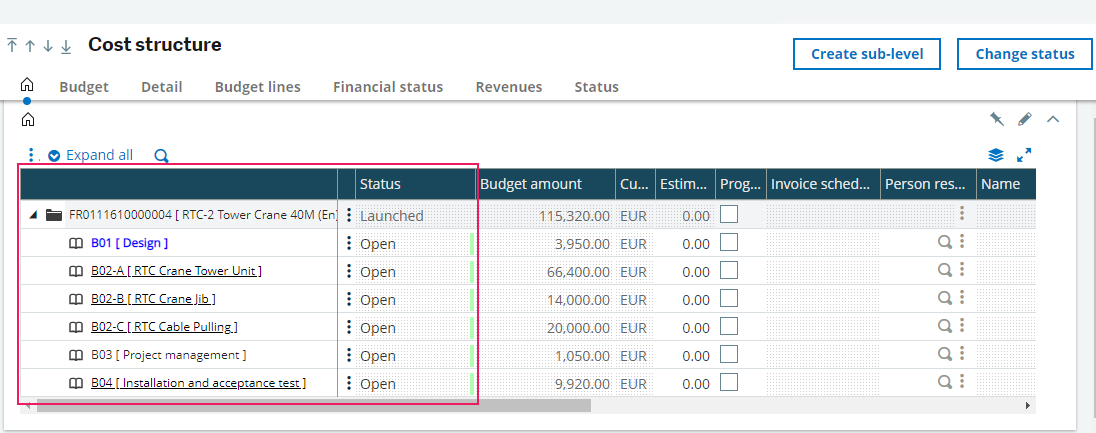
Task: Select 115,320.00 budget amount cell
Action: click(x=545, y=215)
